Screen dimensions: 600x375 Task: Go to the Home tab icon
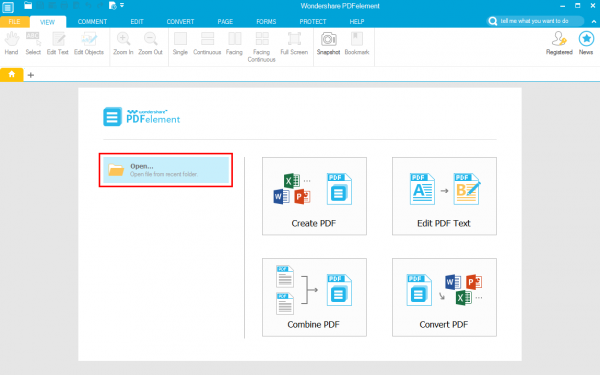[x=11, y=74]
